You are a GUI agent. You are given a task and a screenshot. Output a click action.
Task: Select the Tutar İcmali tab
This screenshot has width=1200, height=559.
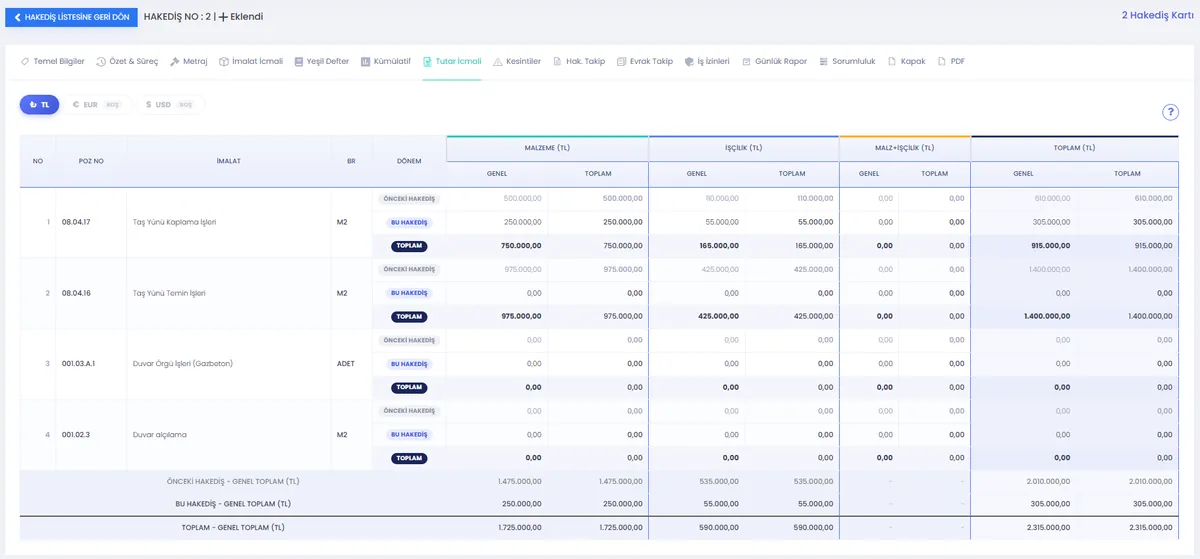(x=452, y=61)
